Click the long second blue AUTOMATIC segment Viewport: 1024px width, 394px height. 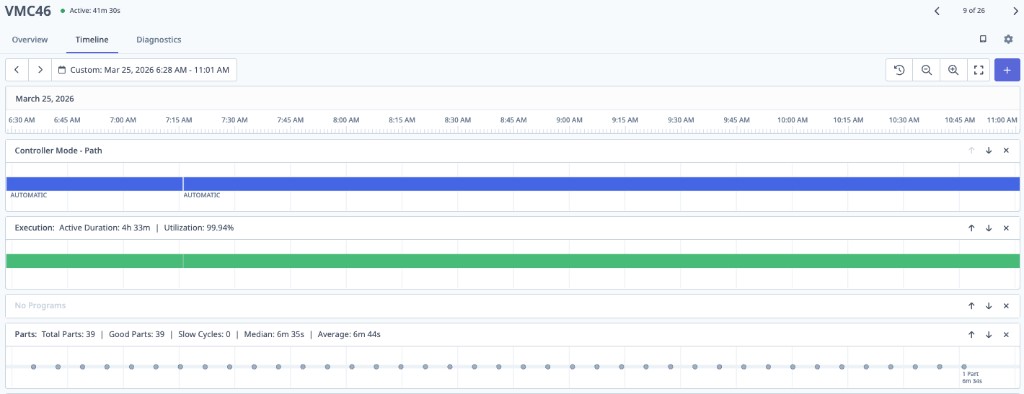click(601, 184)
